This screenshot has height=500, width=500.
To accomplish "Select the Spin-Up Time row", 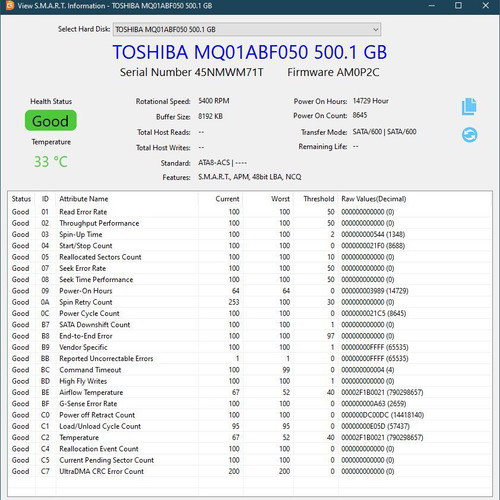I will [x=250, y=234].
